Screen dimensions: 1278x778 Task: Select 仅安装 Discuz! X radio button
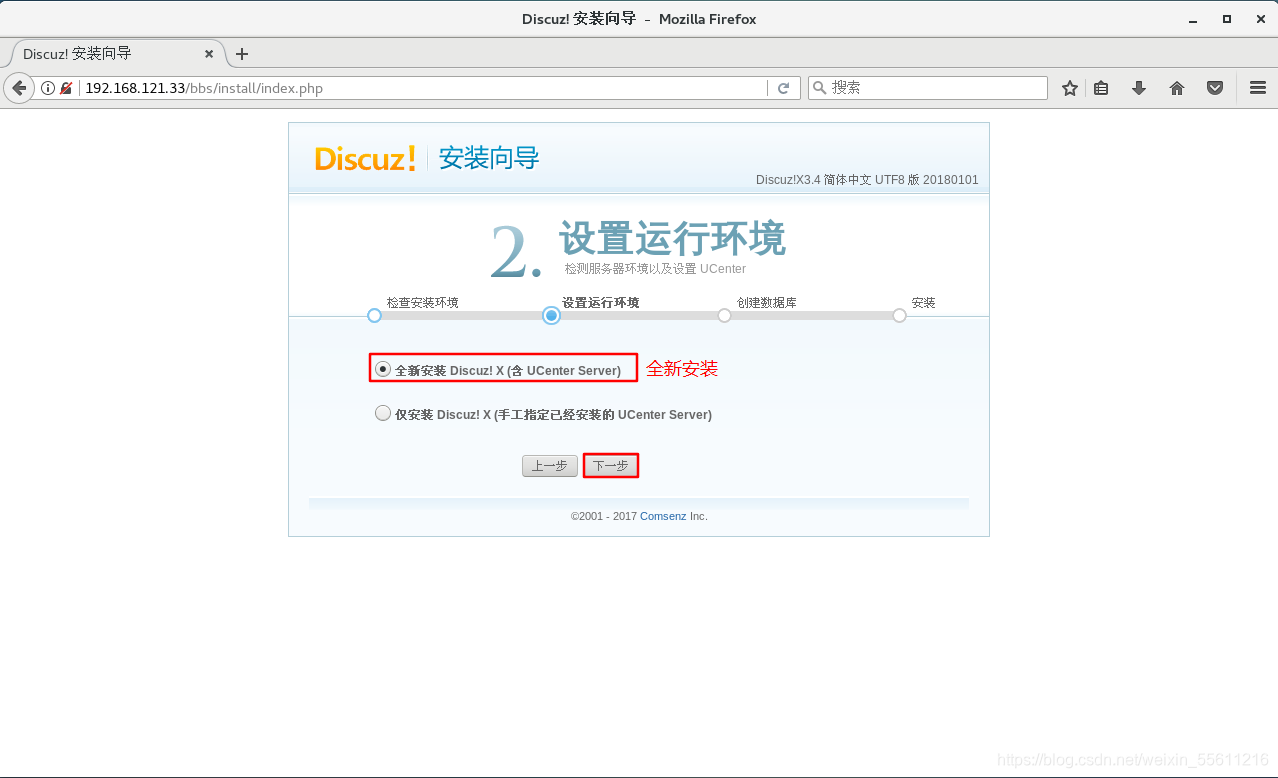point(383,413)
